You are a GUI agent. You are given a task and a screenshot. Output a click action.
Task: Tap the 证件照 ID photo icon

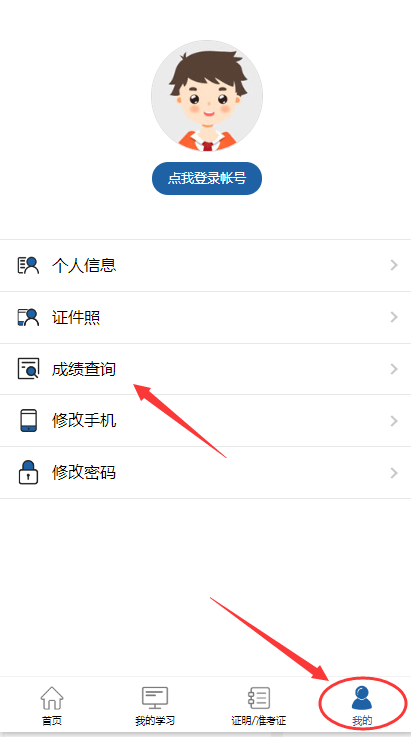pyautogui.click(x=28, y=317)
